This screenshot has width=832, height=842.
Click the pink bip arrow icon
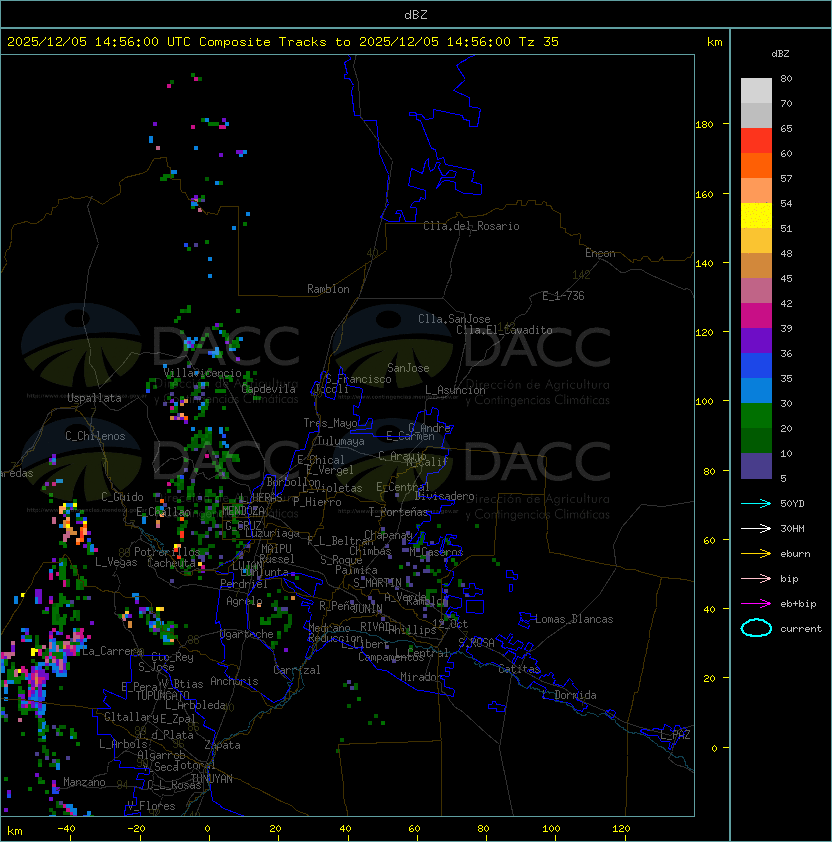756,578
